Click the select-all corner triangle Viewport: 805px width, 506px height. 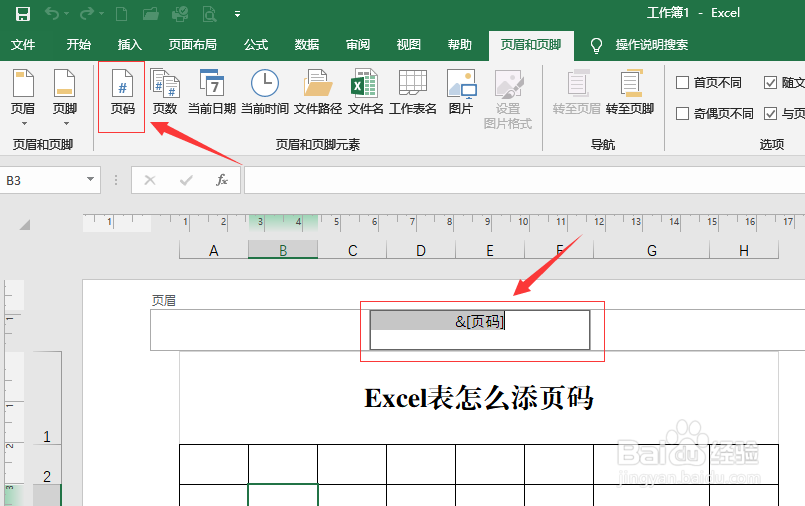coord(24,224)
